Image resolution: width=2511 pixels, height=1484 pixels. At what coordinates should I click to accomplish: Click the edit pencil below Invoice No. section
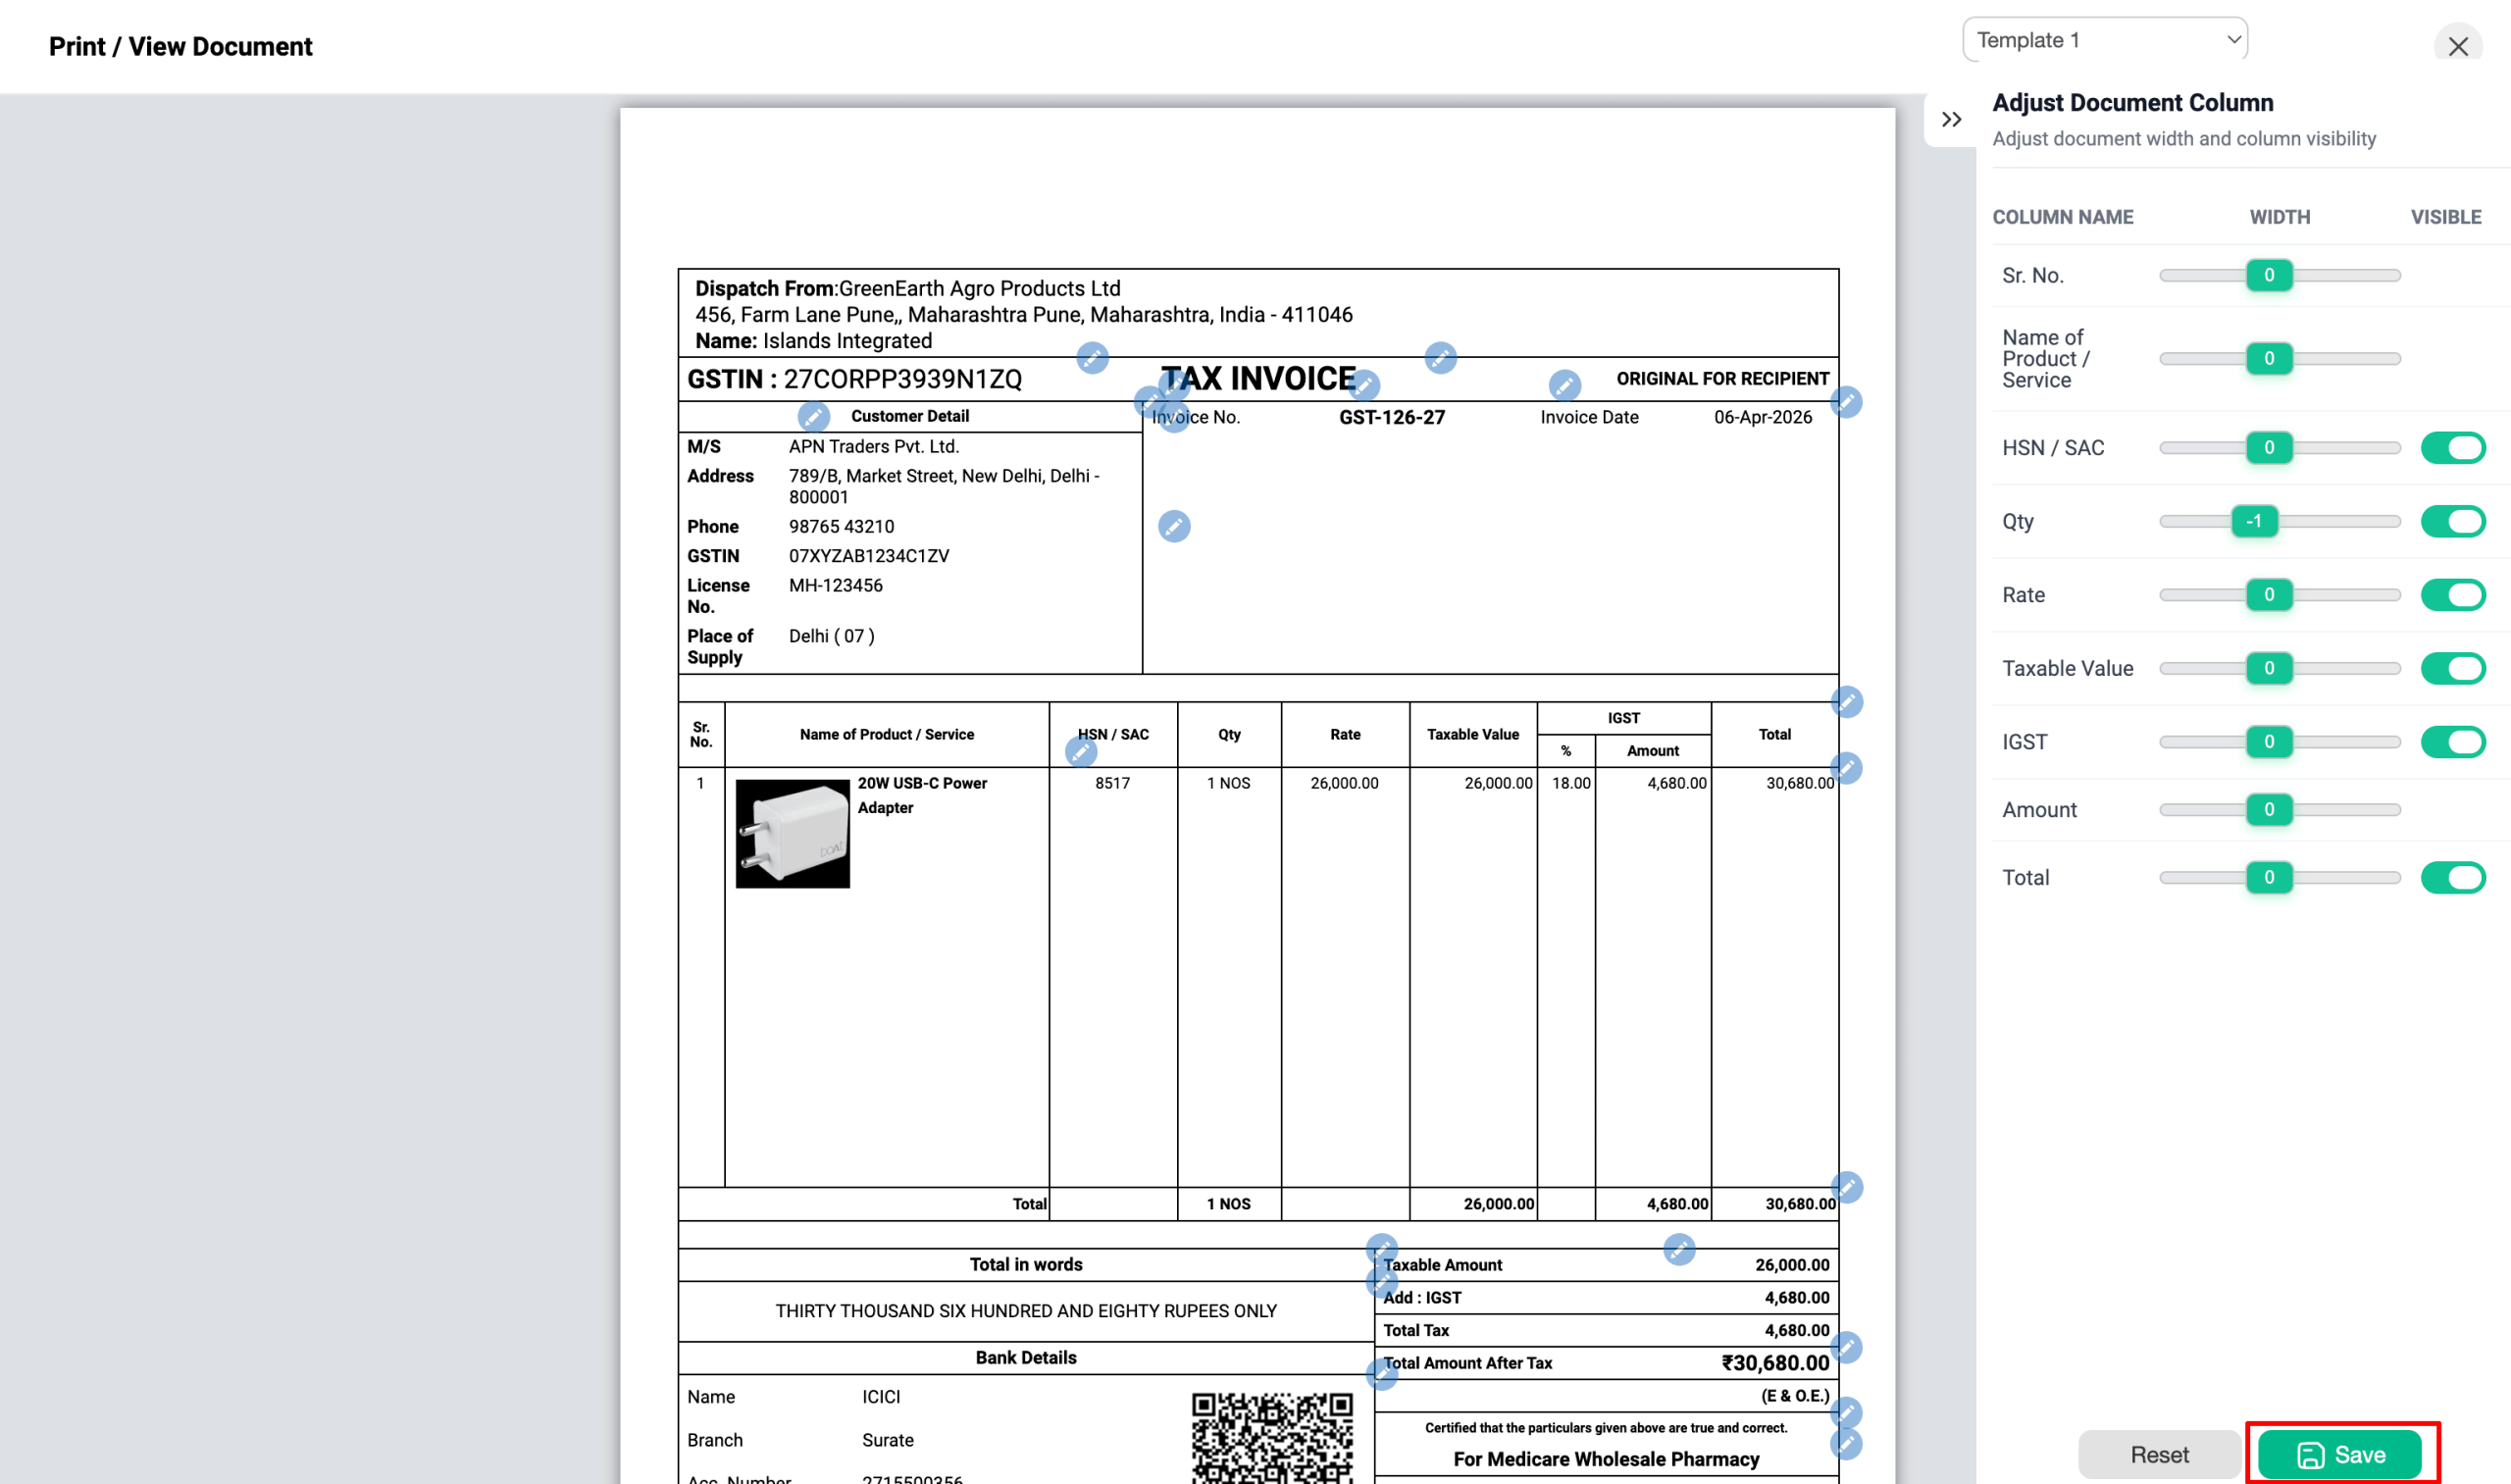tap(1174, 526)
